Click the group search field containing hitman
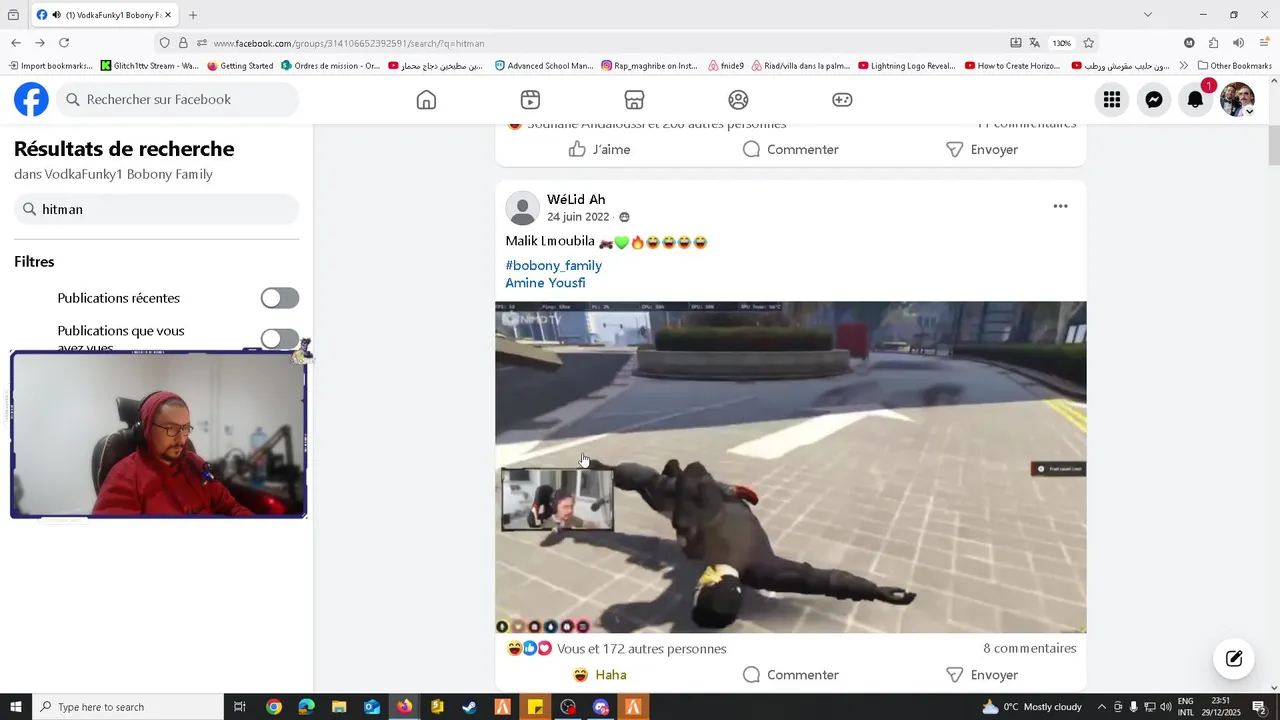The image size is (1280, 720). click(x=157, y=209)
